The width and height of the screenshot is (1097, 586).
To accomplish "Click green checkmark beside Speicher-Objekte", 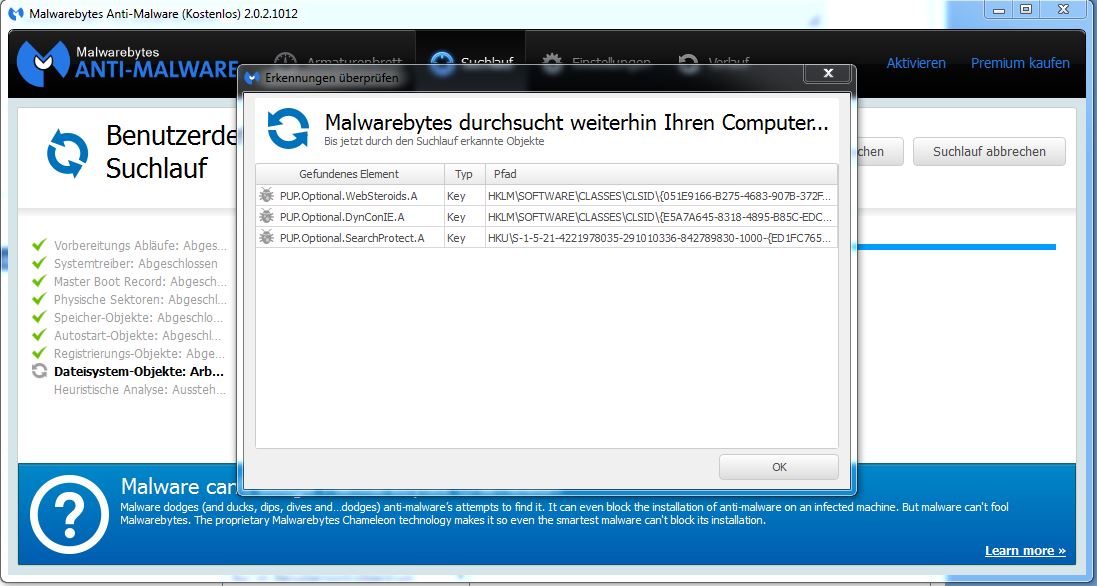I will (40, 317).
